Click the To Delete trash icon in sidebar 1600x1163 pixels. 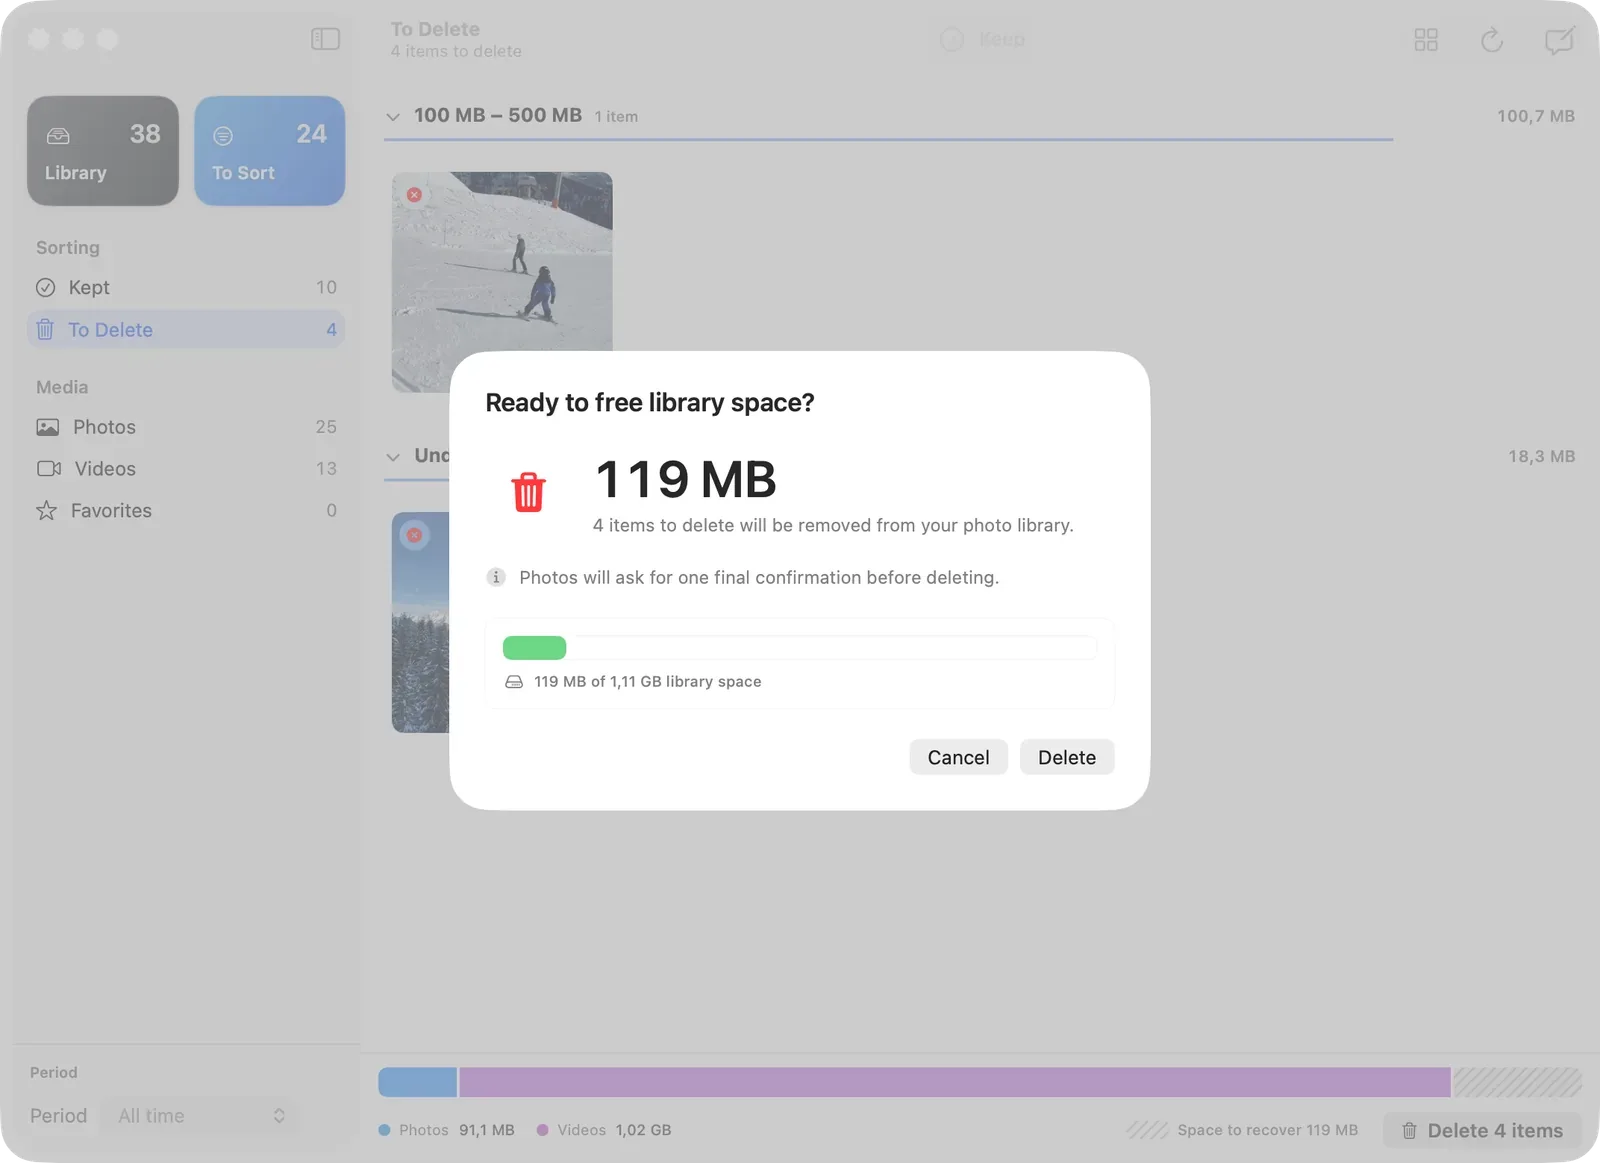45,330
